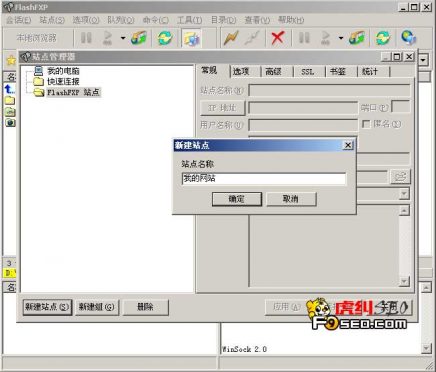Open the Commands menu (命令)
Screen dimensions: 436x372
pos(156,20)
